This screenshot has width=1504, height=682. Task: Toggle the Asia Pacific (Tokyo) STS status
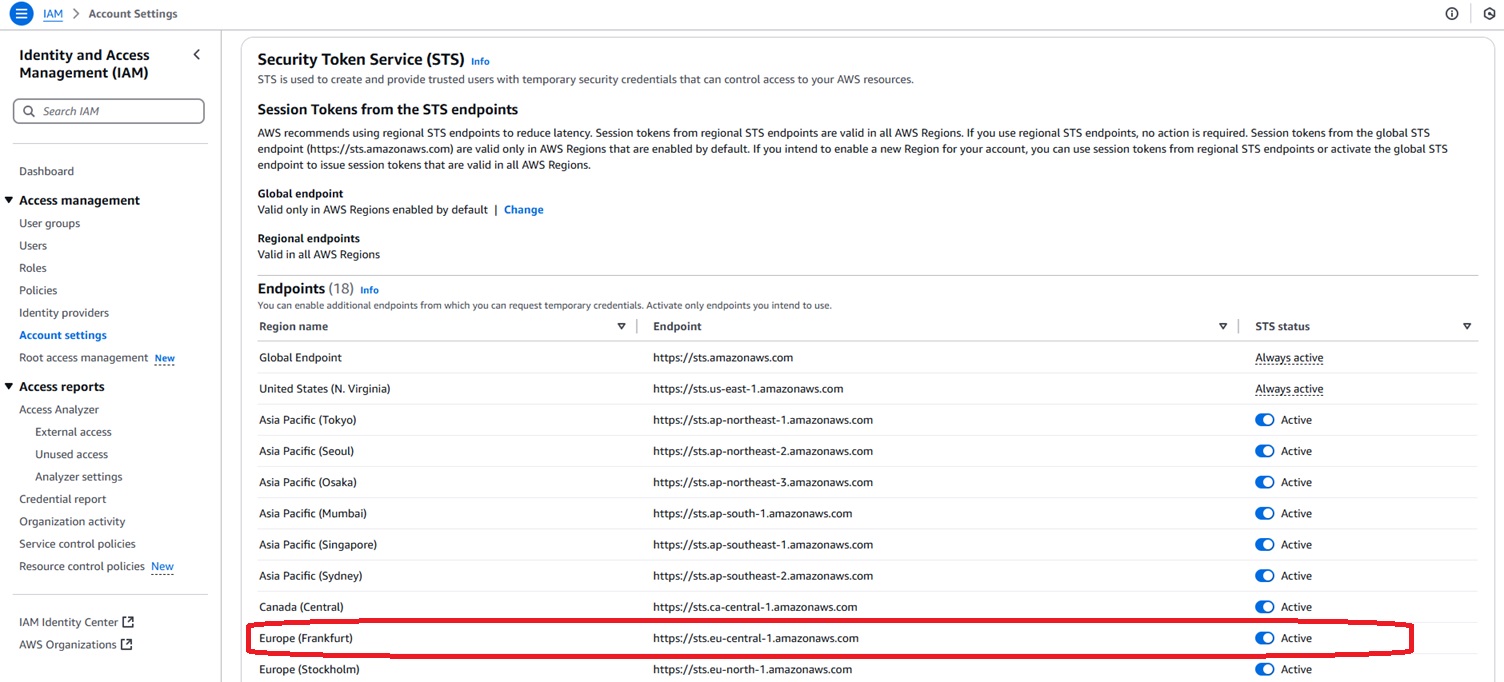[1264, 420]
